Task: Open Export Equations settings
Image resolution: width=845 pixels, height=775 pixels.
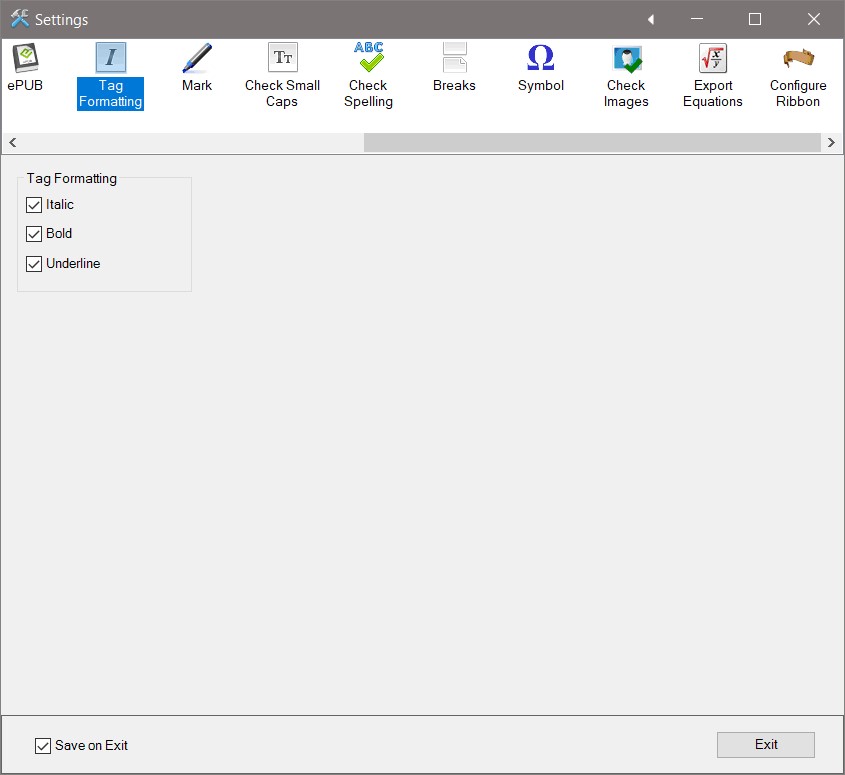Action: (x=712, y=76)
